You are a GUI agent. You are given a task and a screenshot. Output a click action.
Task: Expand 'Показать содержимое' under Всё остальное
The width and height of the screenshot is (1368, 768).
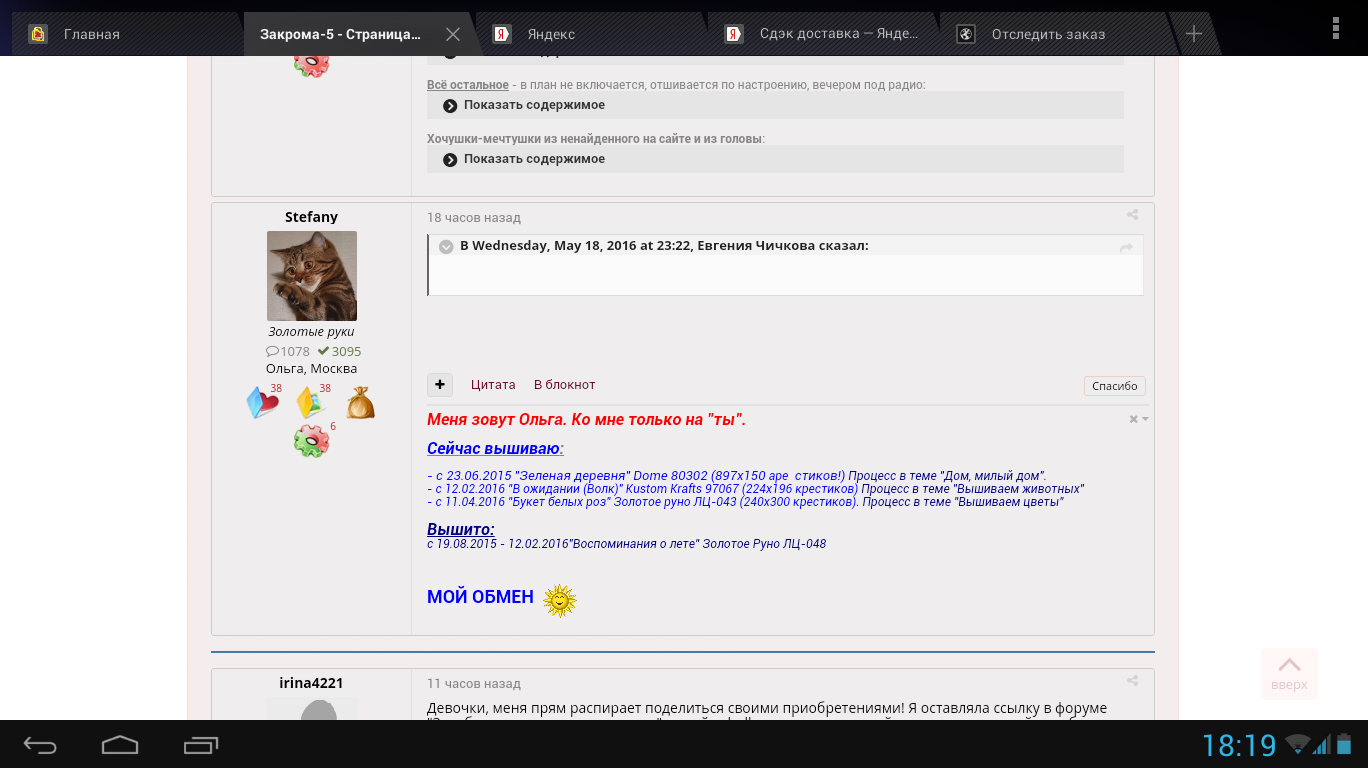tap(534, 105)
